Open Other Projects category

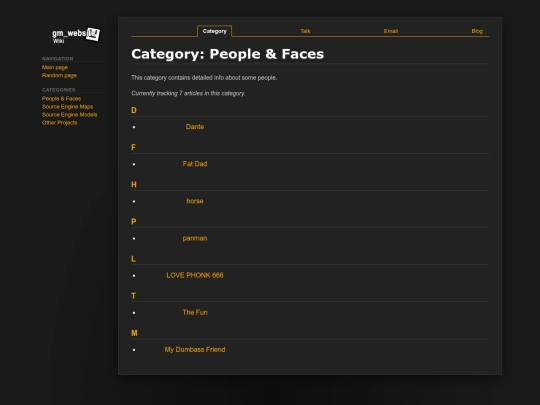(x=59, y=123)
